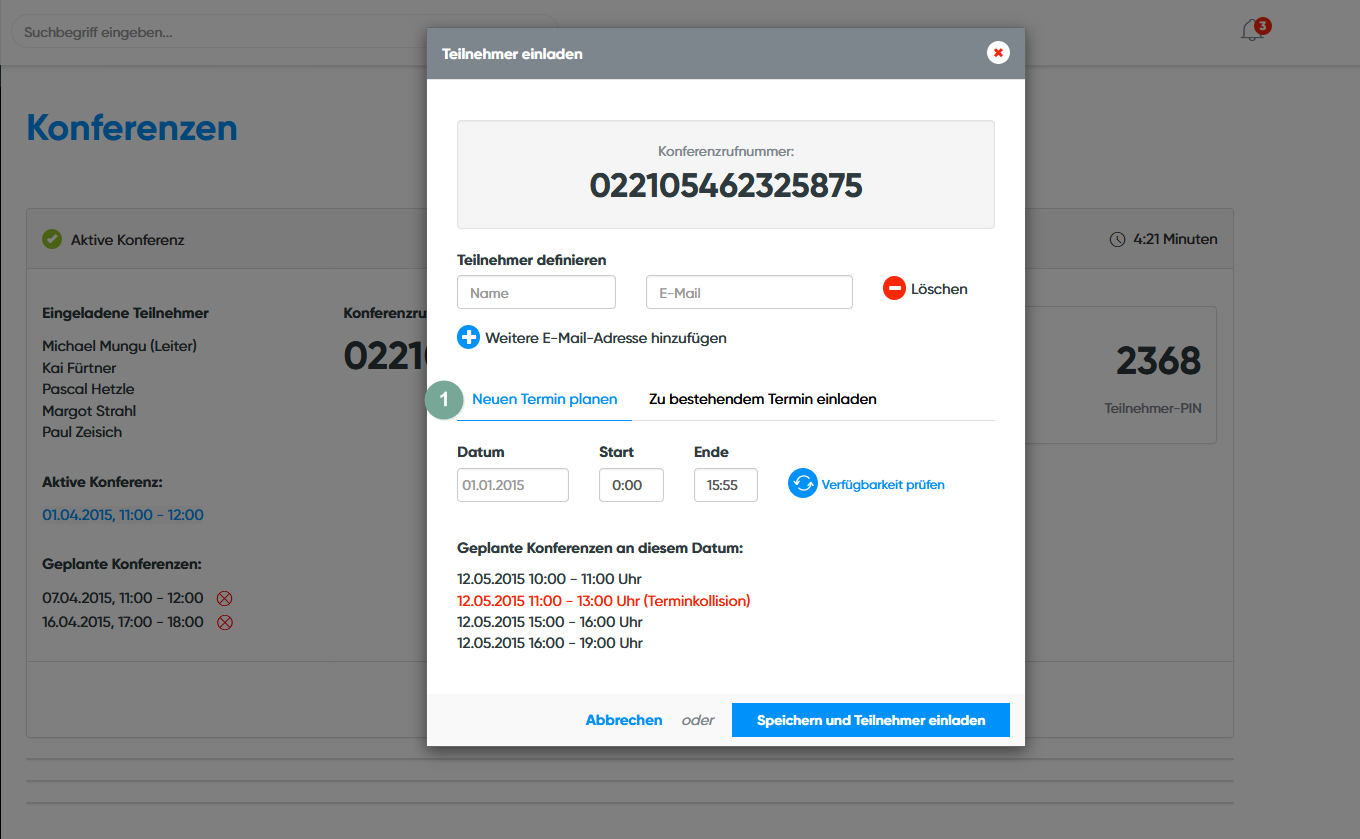Cancel the 07.04.2015 planned conference

225,599
